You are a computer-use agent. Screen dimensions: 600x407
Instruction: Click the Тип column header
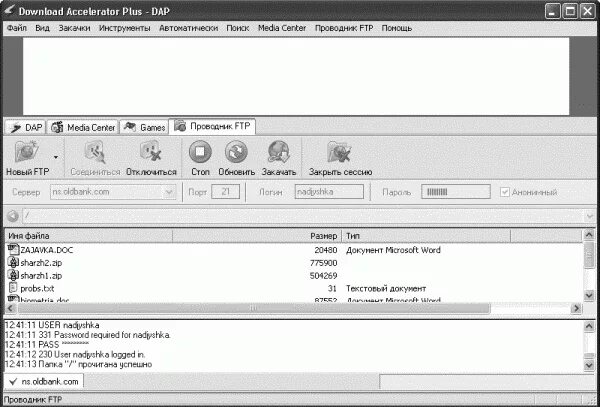click(426, 236)
